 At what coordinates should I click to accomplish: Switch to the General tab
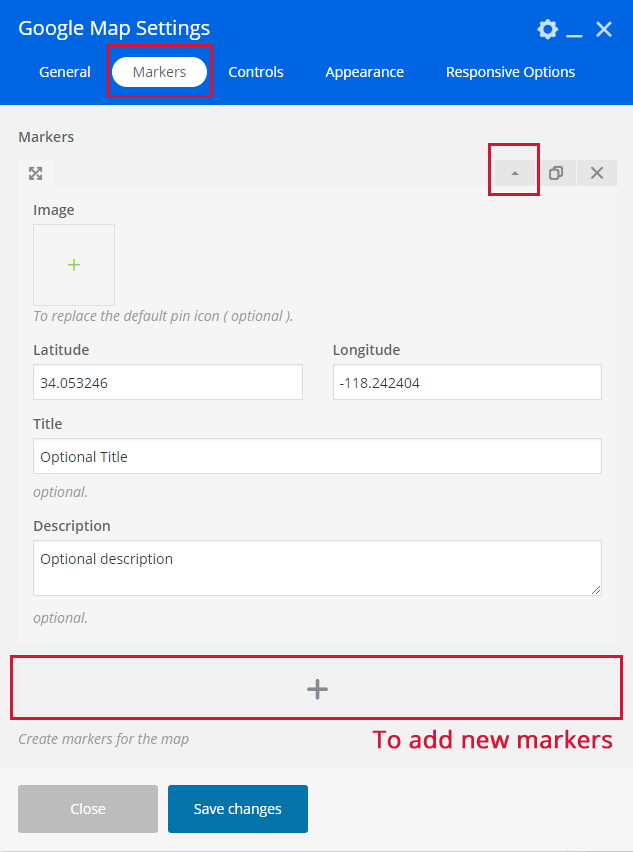(65, 72)
